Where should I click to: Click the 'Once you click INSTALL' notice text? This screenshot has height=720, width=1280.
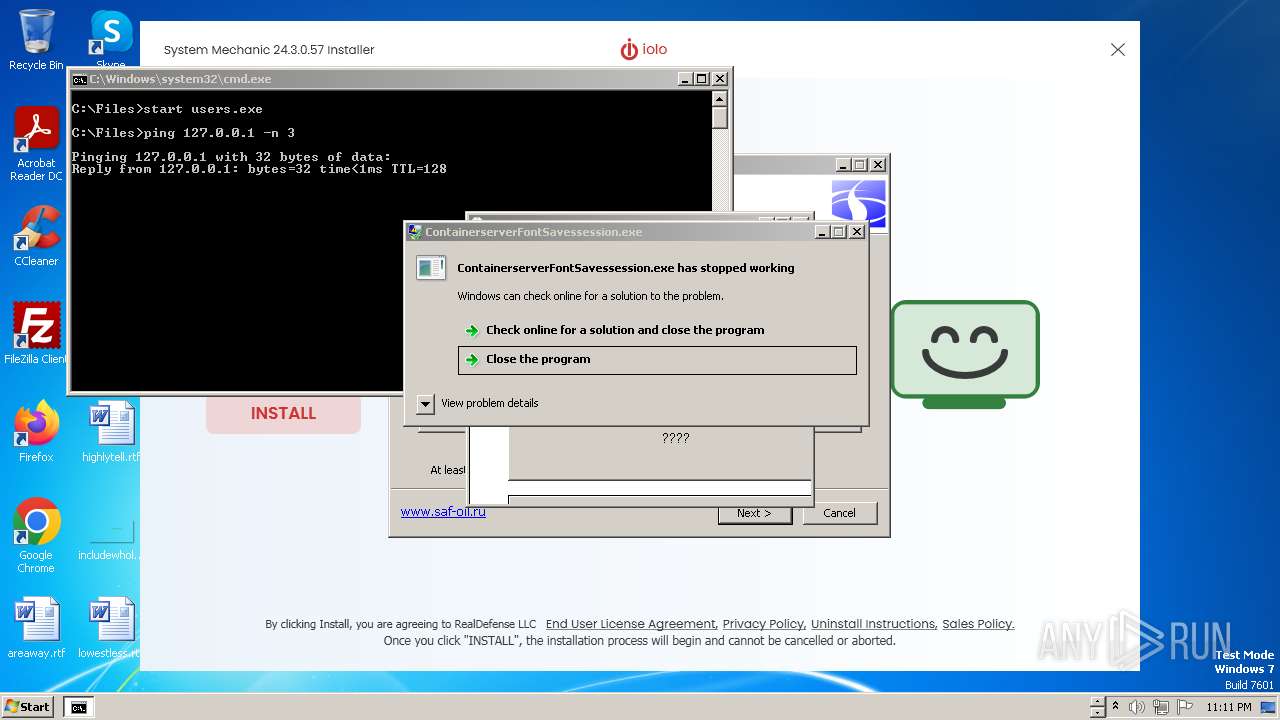click(x=640, y=641)
